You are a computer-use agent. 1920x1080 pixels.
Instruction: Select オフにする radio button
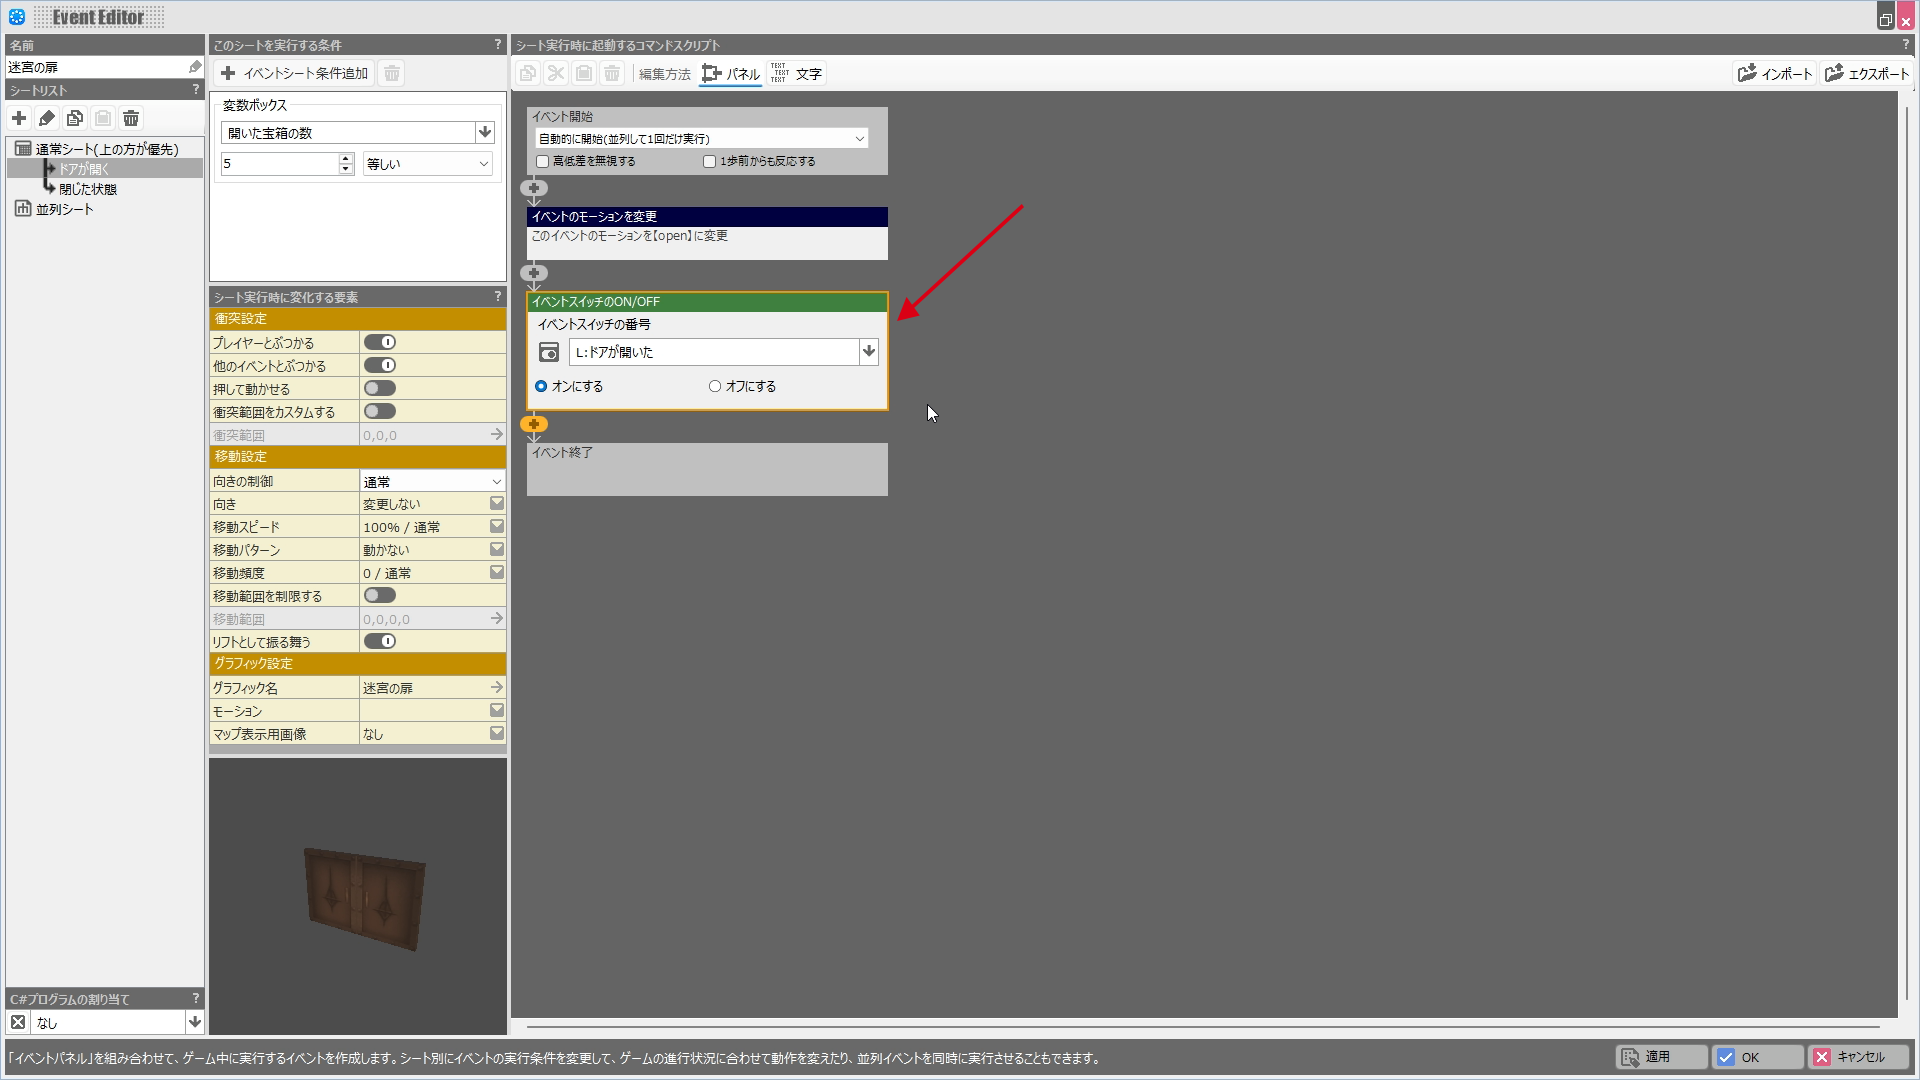(x=715, y=386)
